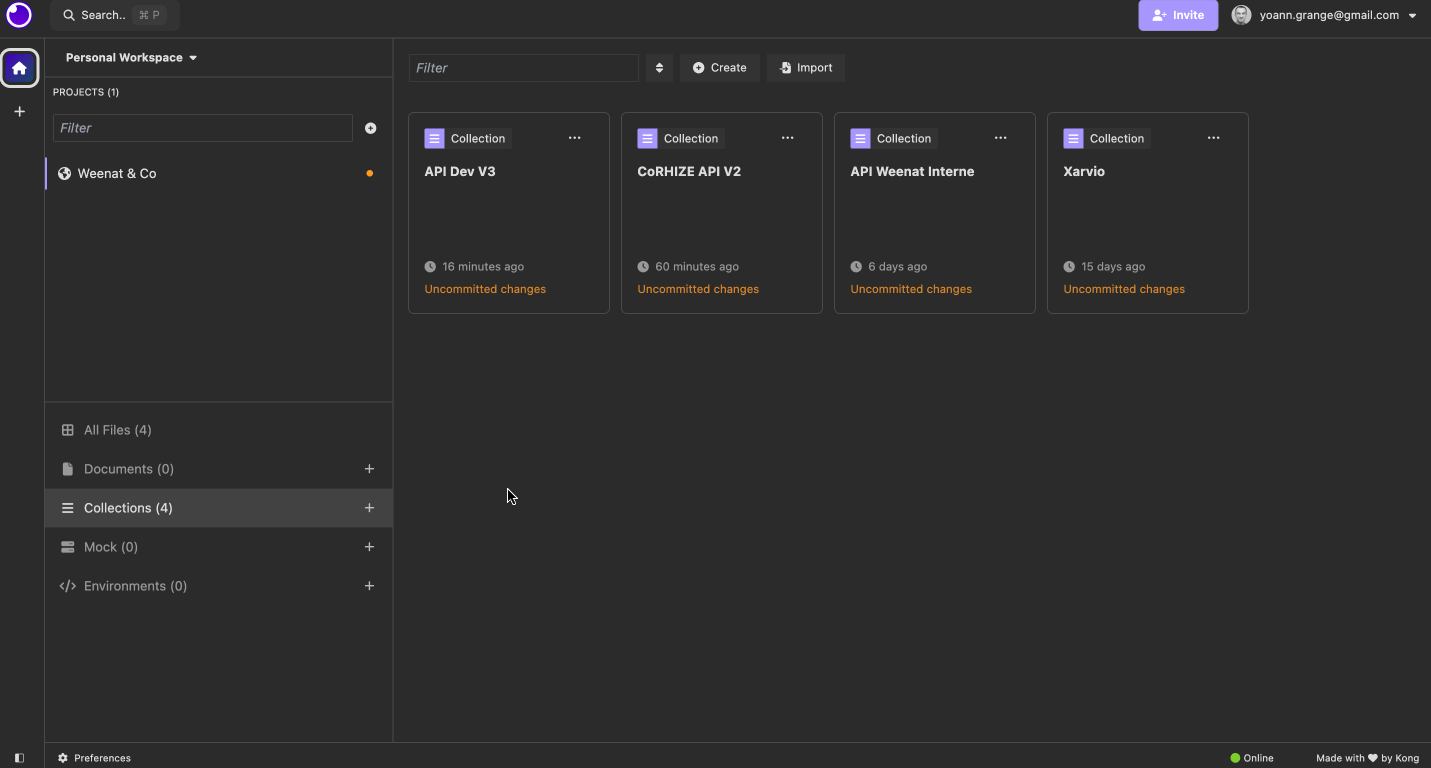Open the yoann.grange account menu
This screenshot has height=768, width=1431.
pos(1326,15)
